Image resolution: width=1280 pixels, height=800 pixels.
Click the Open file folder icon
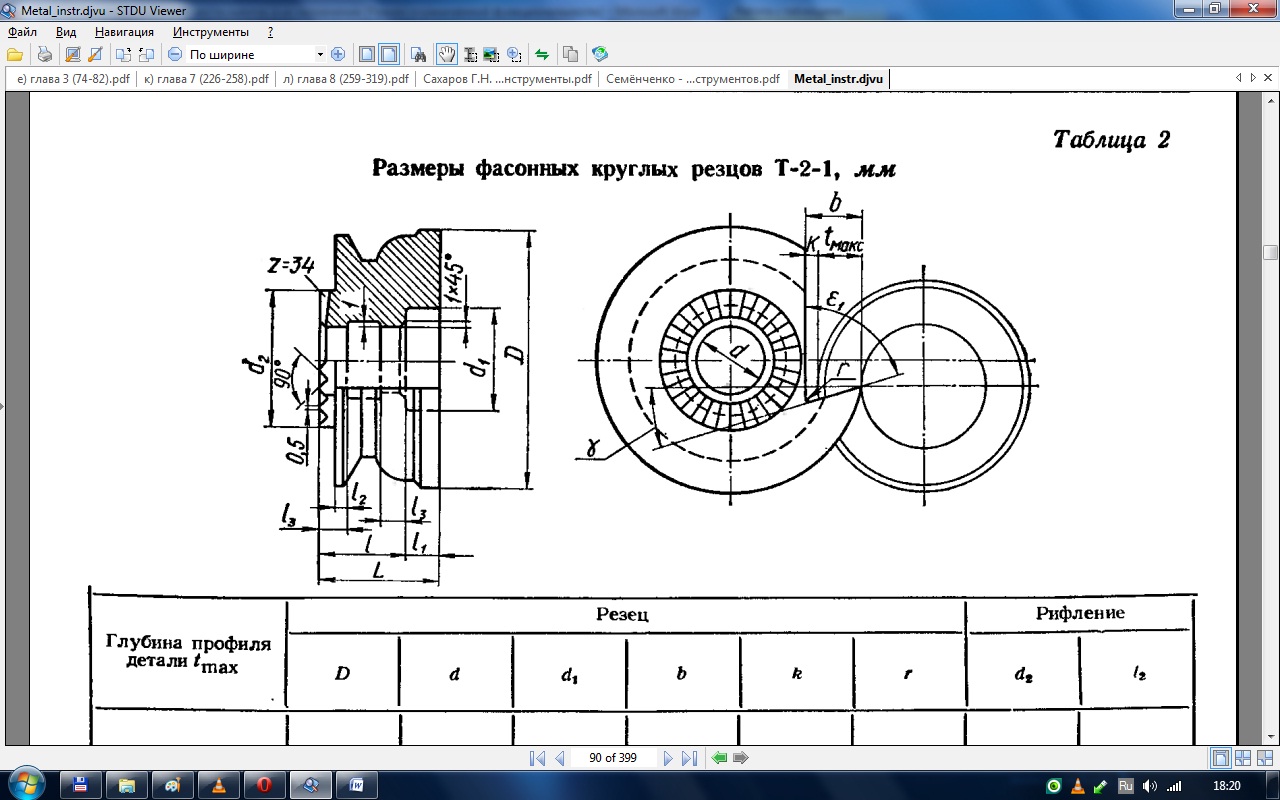(14, 54)
